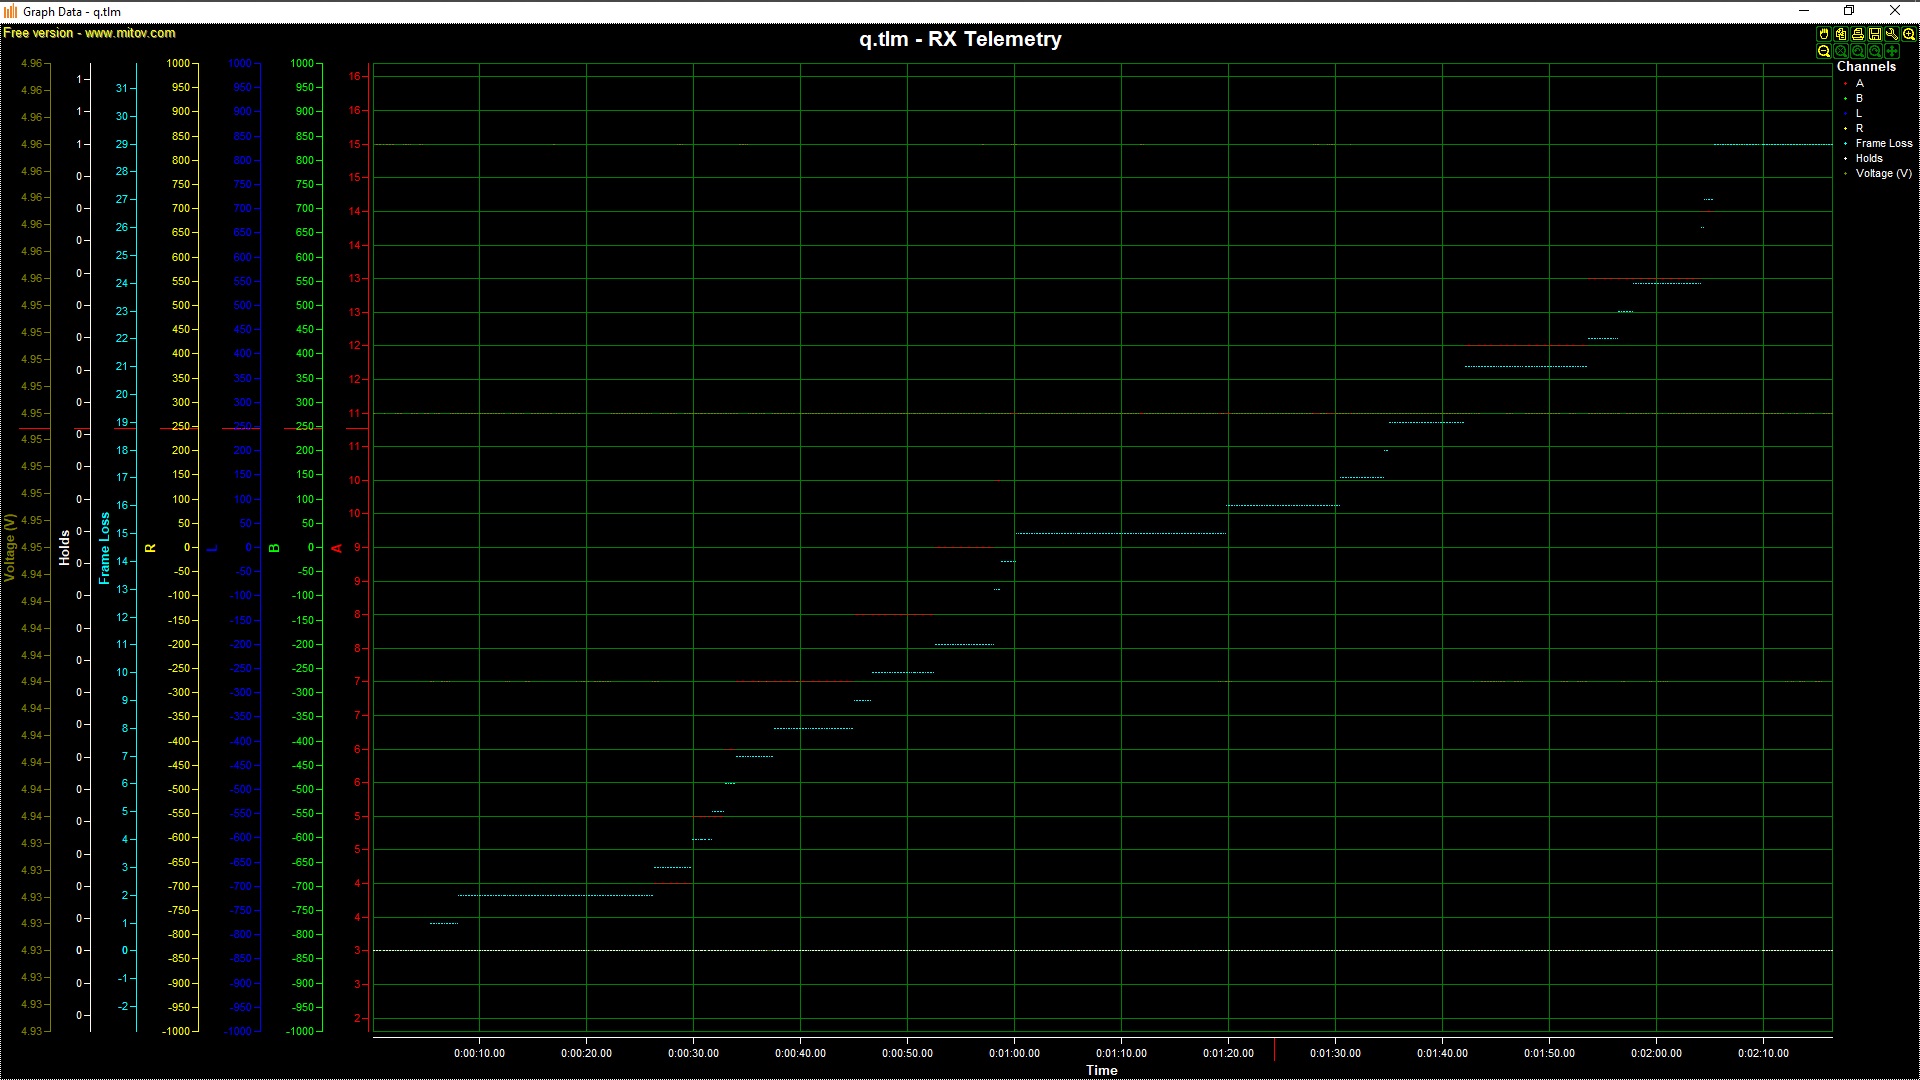Click the zoom previous icon
1920x1080 pixels.
(1858, 51)
